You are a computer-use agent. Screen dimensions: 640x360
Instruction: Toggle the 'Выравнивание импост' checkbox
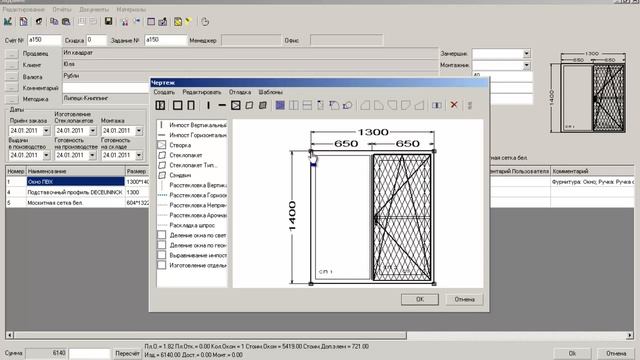click(162, 255)
